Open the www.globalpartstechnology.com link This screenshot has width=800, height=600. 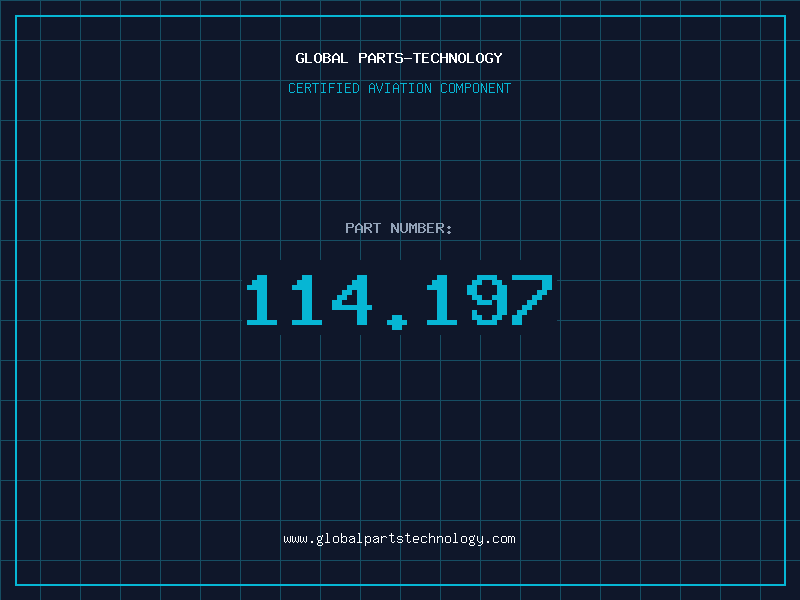point(399,539)
